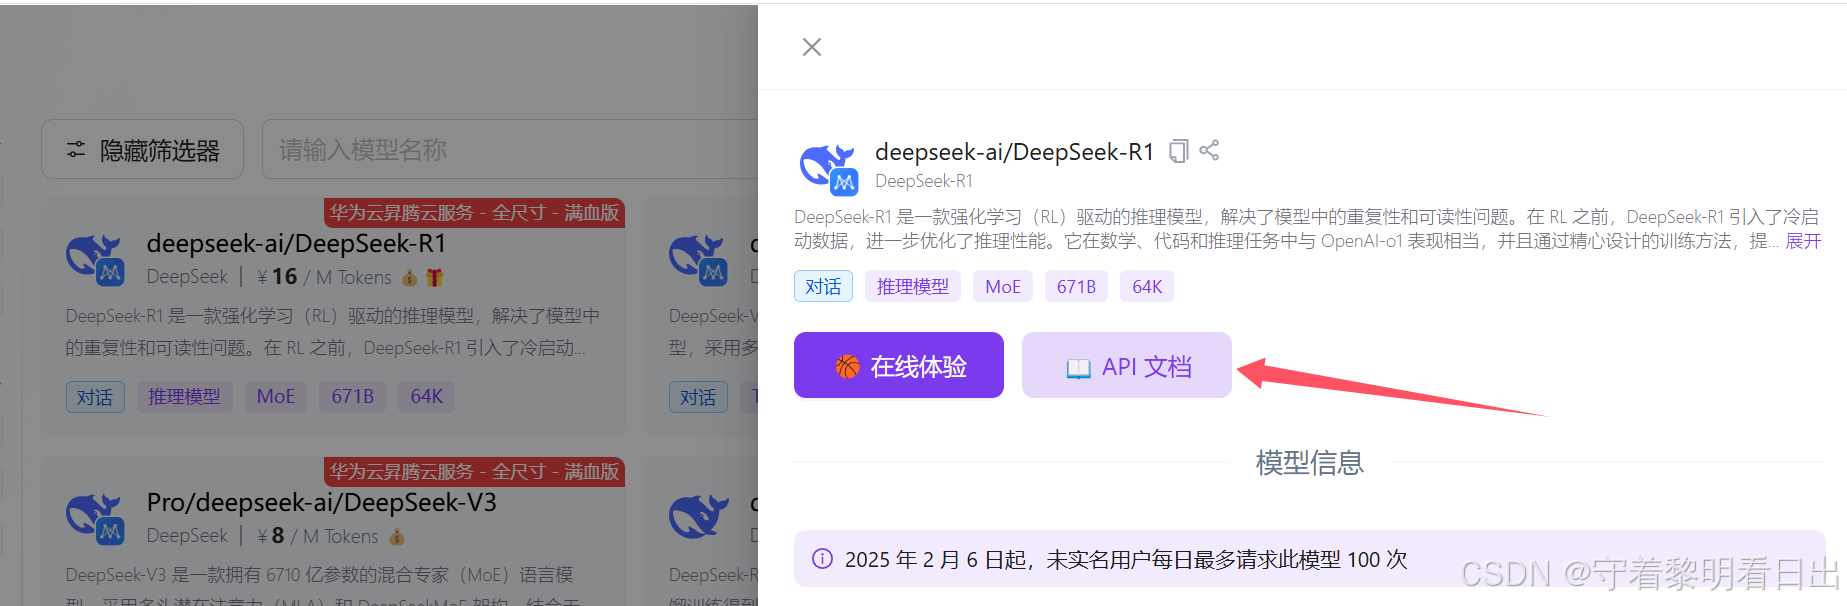1847x606 pixels.
Task: Select the 对话 tag in the detail drawer
Action: tap(823, 287)
